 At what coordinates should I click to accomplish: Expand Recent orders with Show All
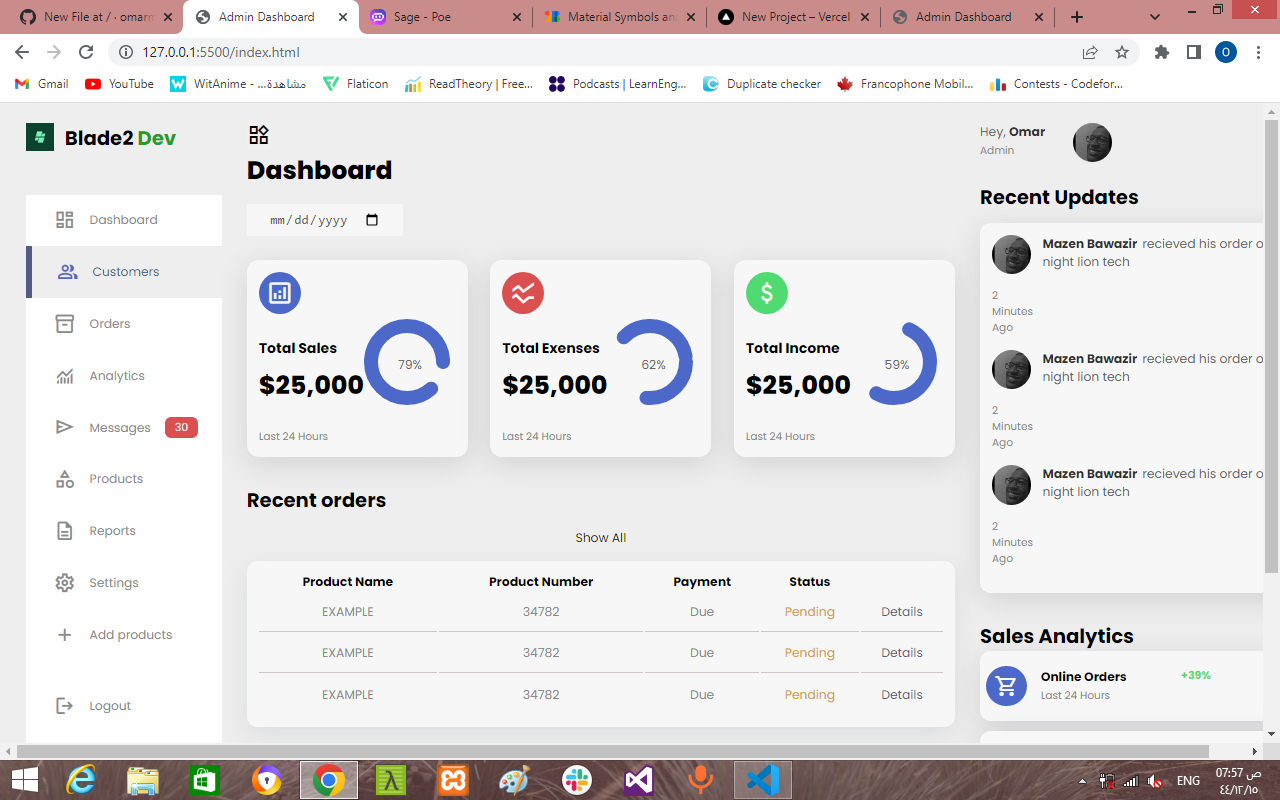click(600, 537)
